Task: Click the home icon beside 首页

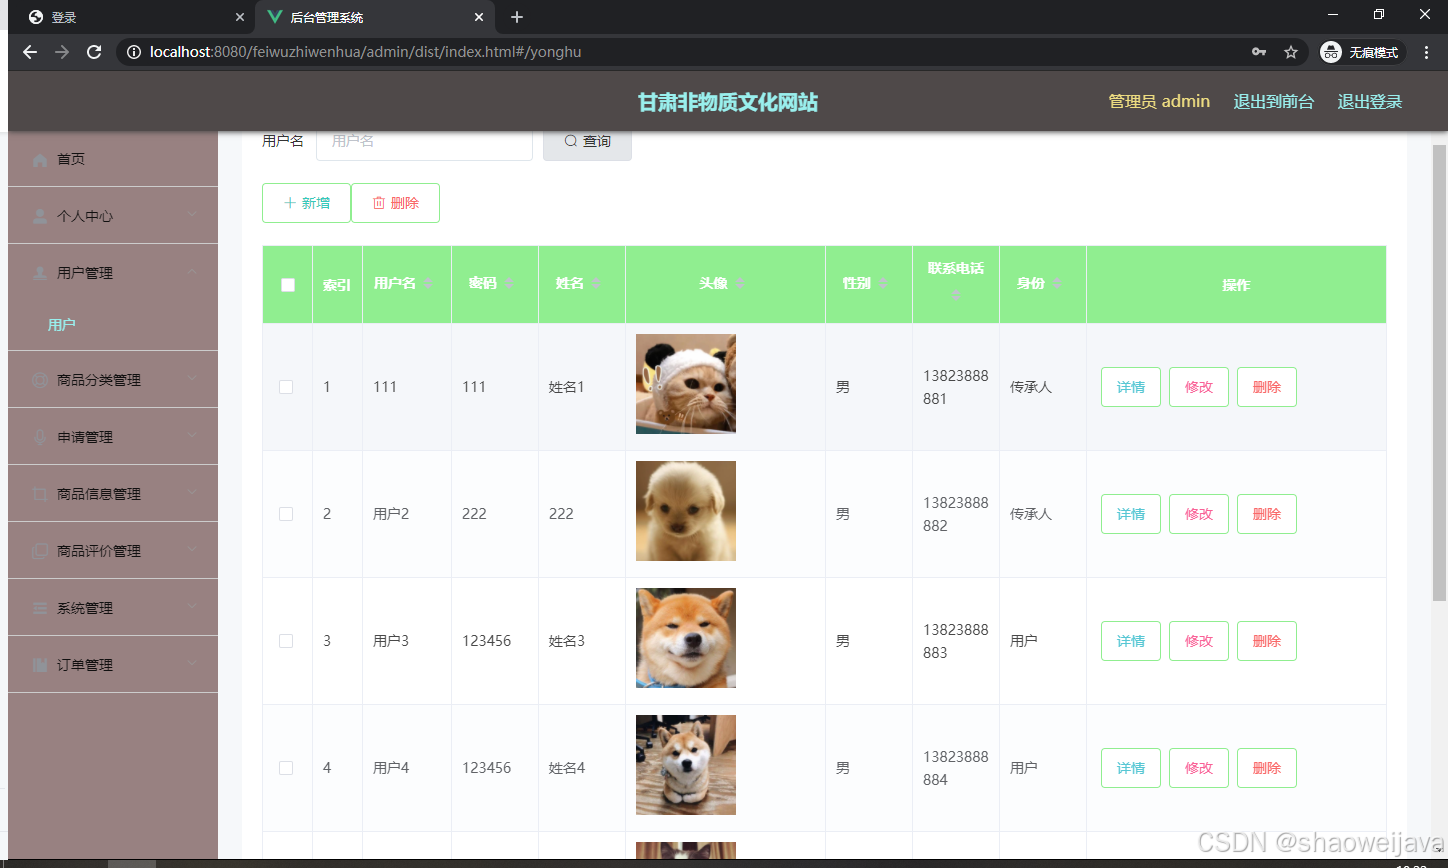Action: tap(40, 159)
